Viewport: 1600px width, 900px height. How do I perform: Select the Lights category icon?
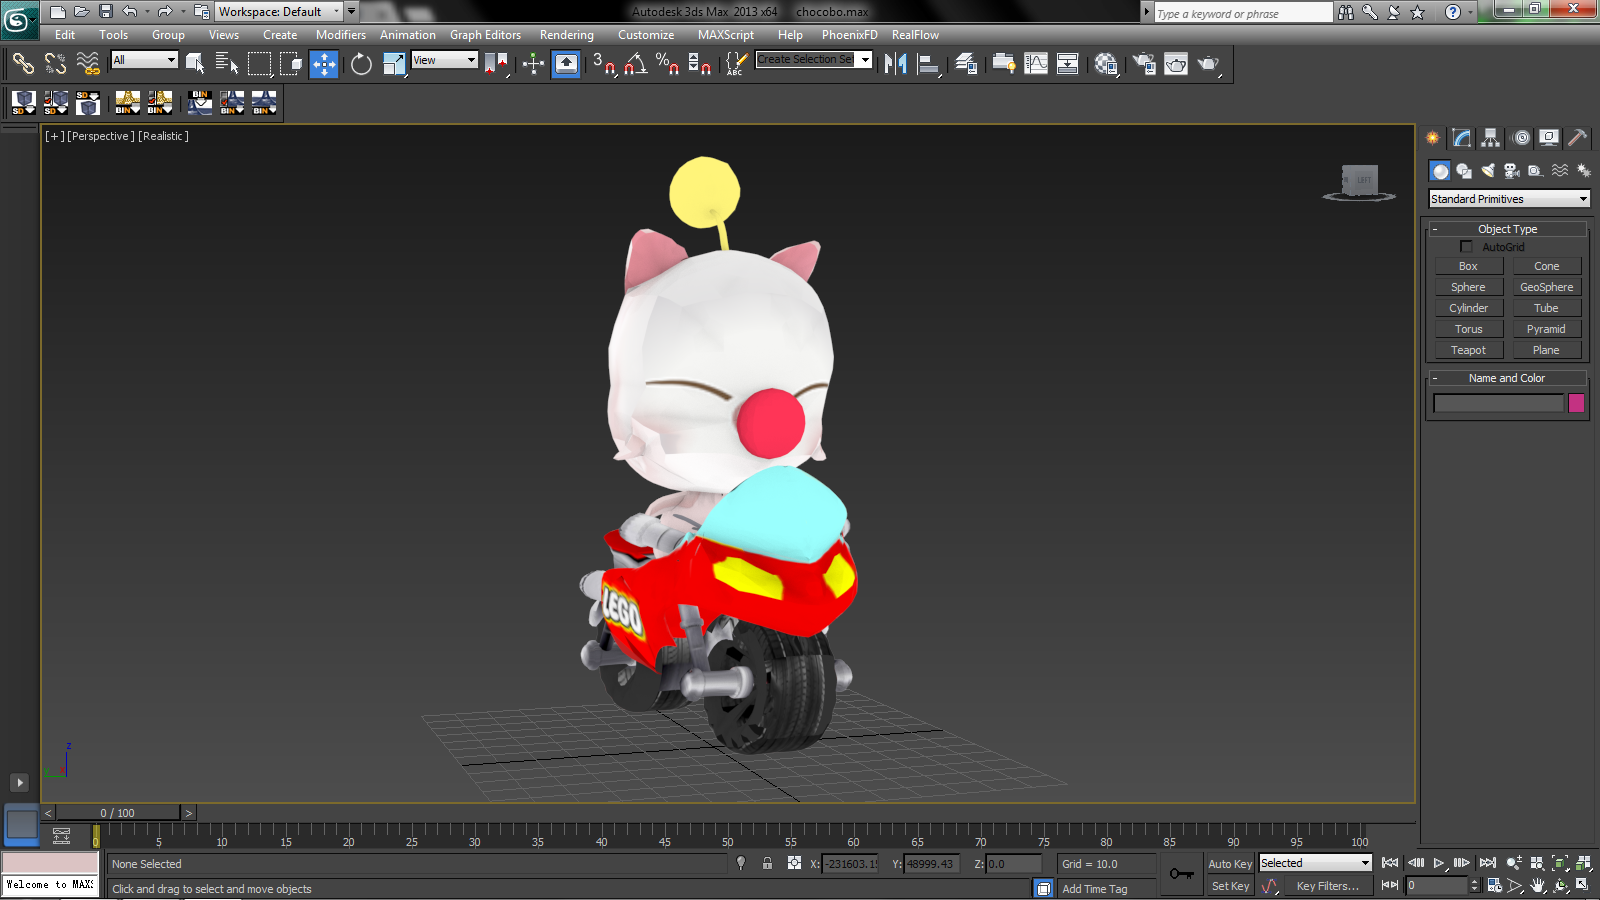(1488, 171)
